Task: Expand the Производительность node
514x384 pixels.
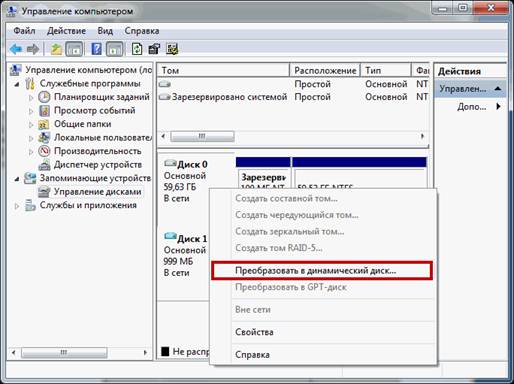Action: 31,152
